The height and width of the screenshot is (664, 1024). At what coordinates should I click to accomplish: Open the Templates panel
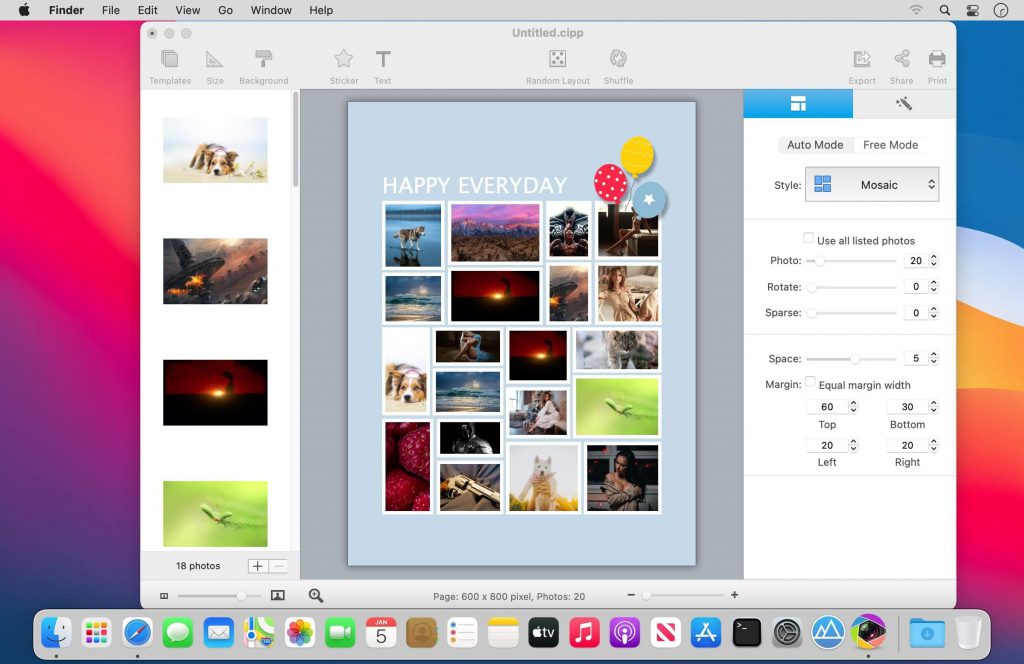pos(169,62)
